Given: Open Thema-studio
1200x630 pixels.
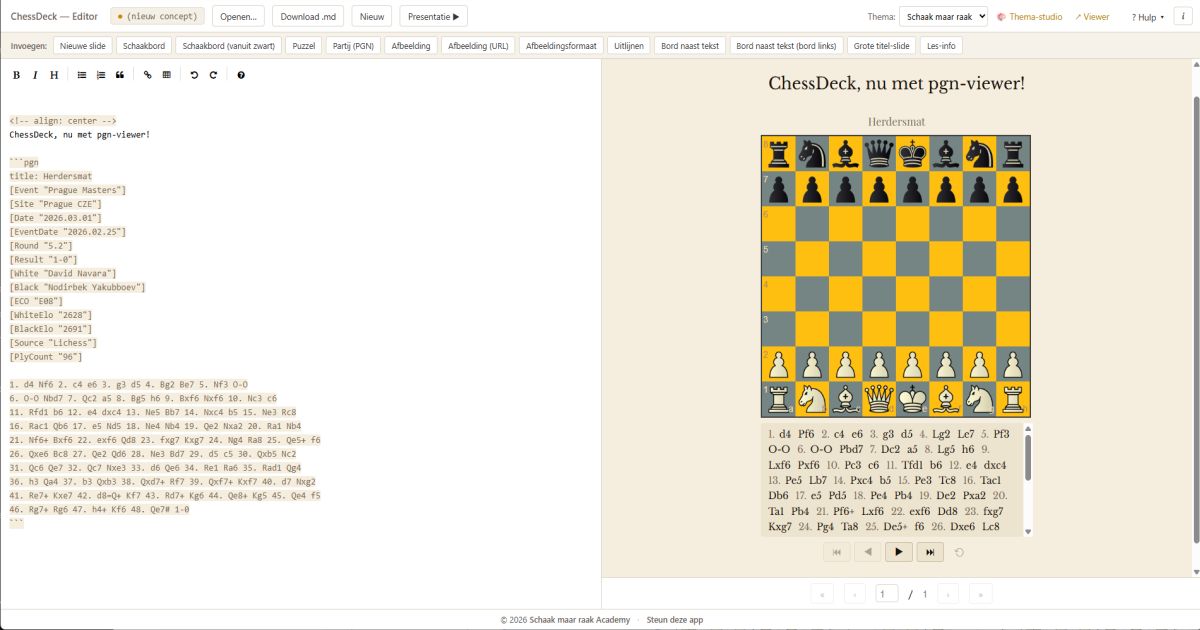Looking at the screenshot, I should click(x=1030, y=17).
